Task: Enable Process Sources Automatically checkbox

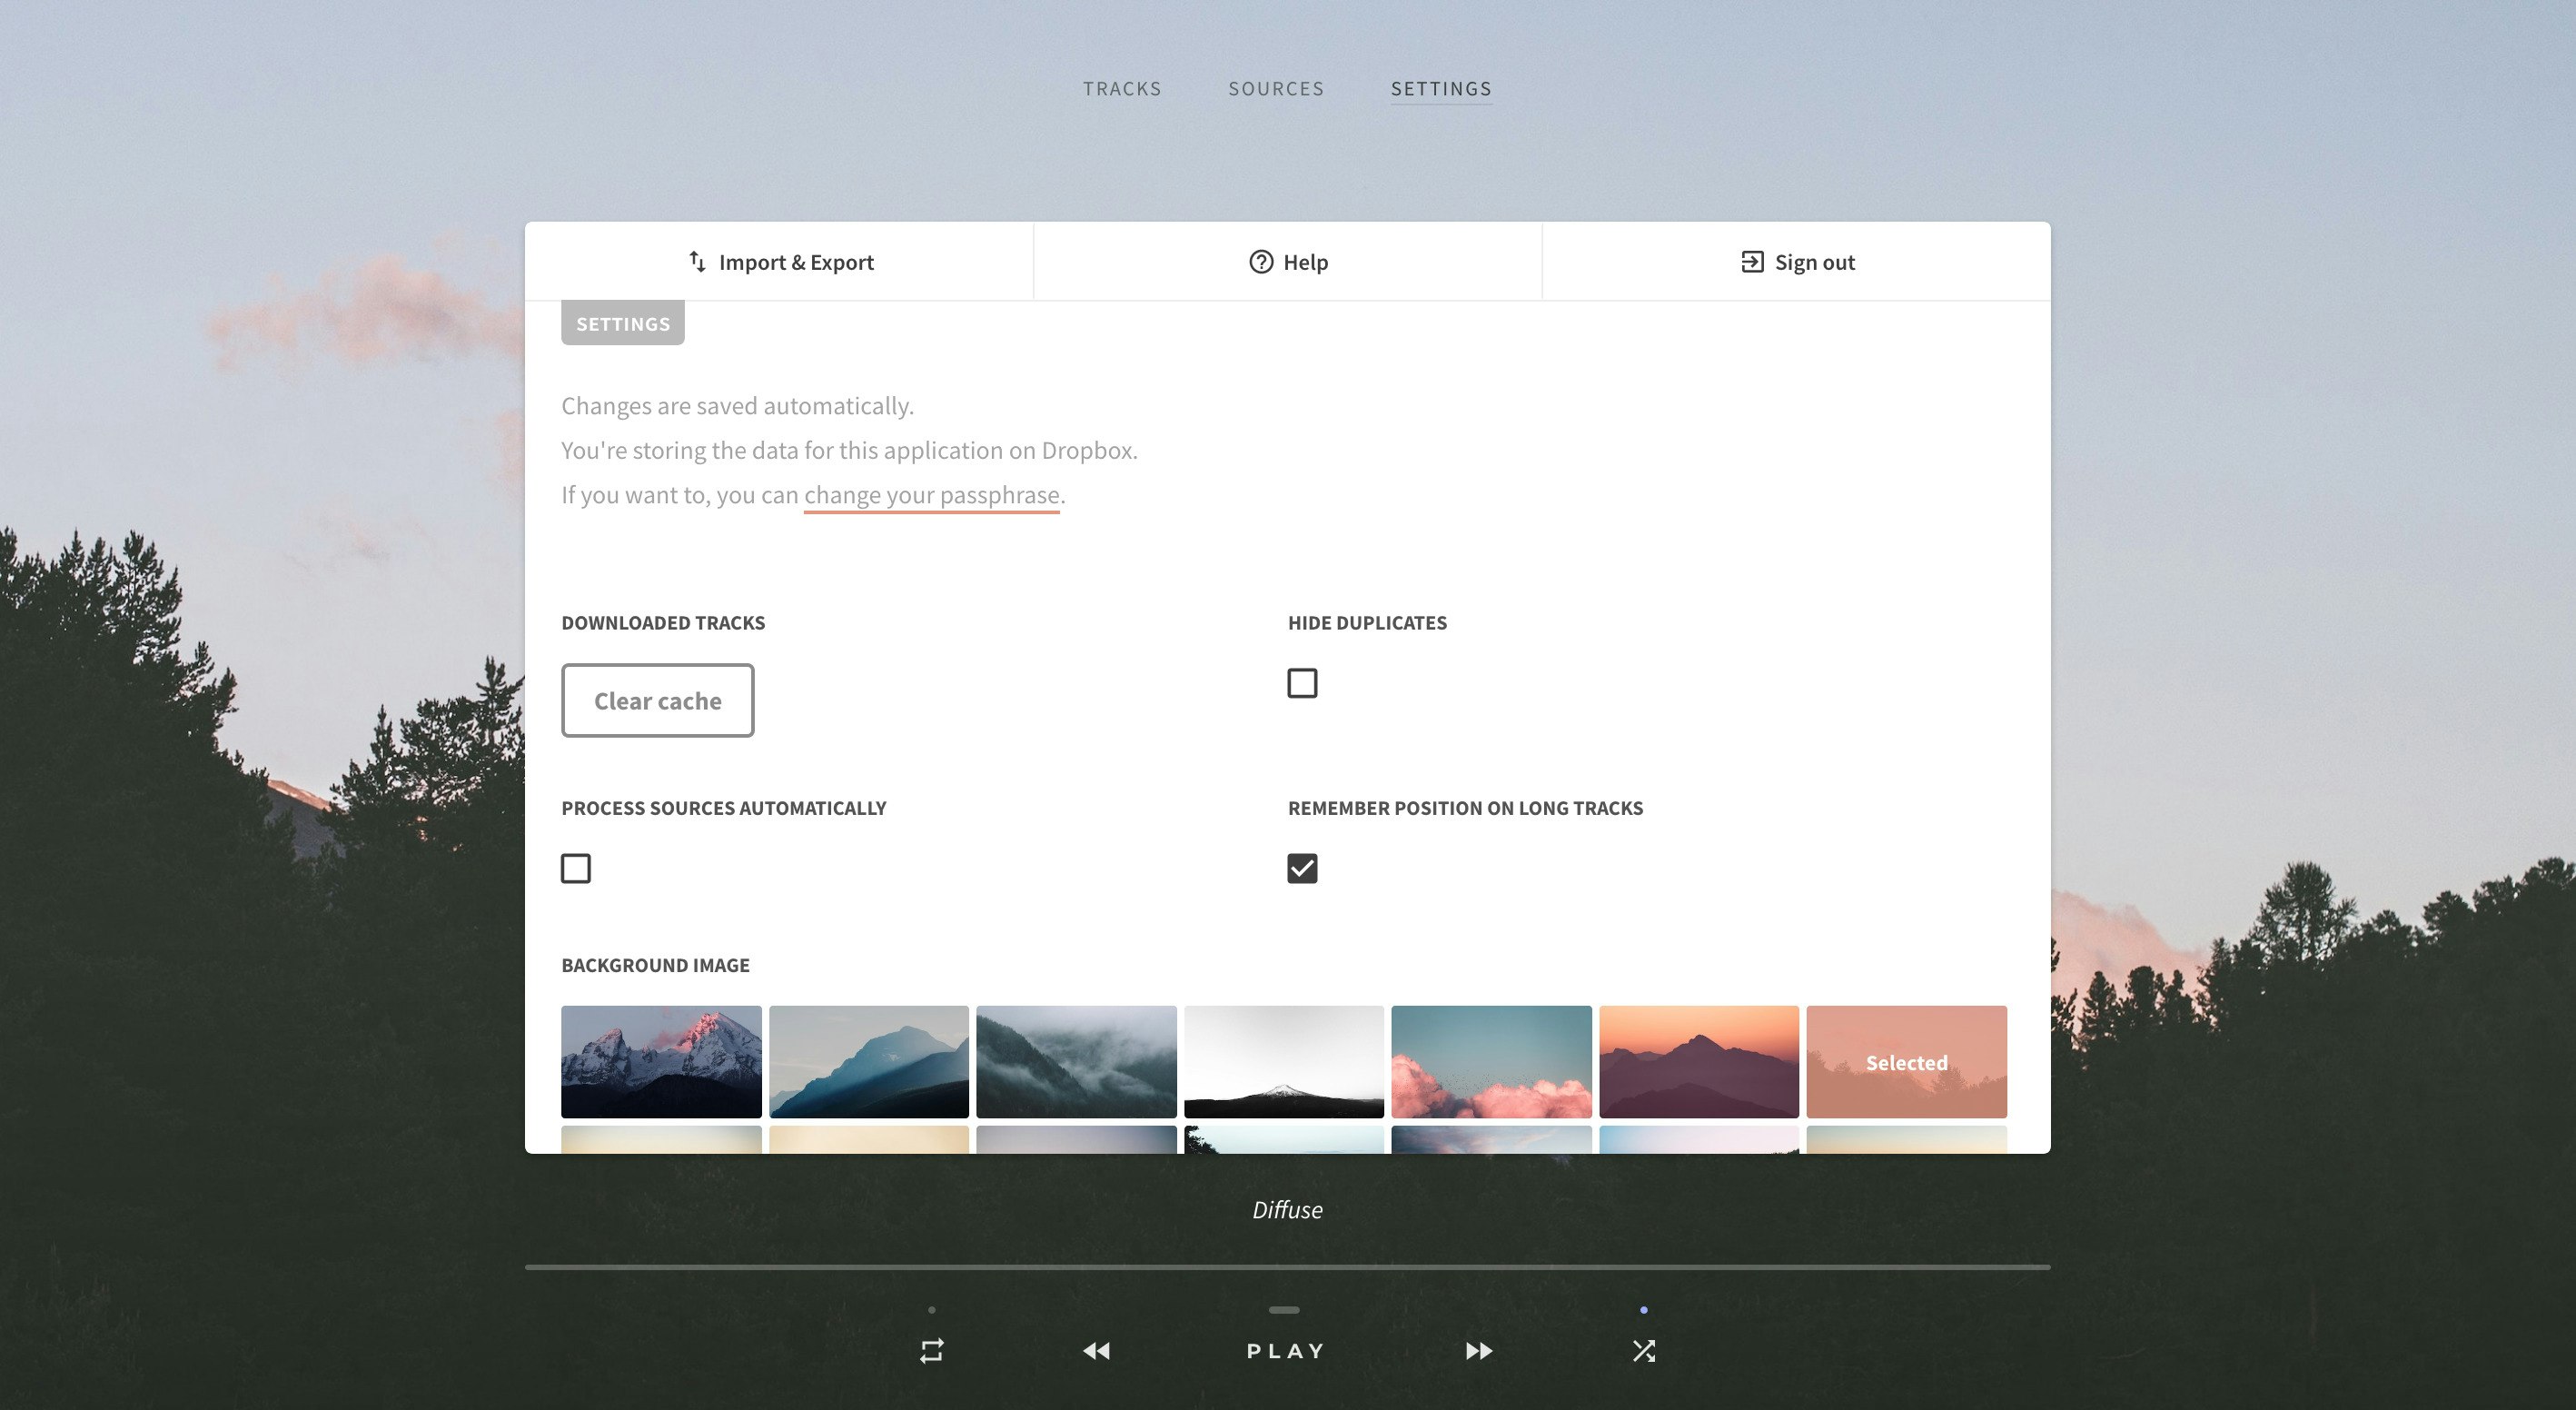Action: [576, 868]
